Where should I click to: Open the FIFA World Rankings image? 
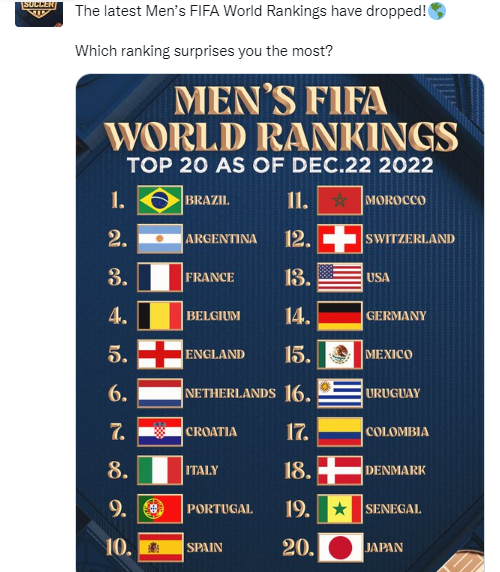[280, 323]
